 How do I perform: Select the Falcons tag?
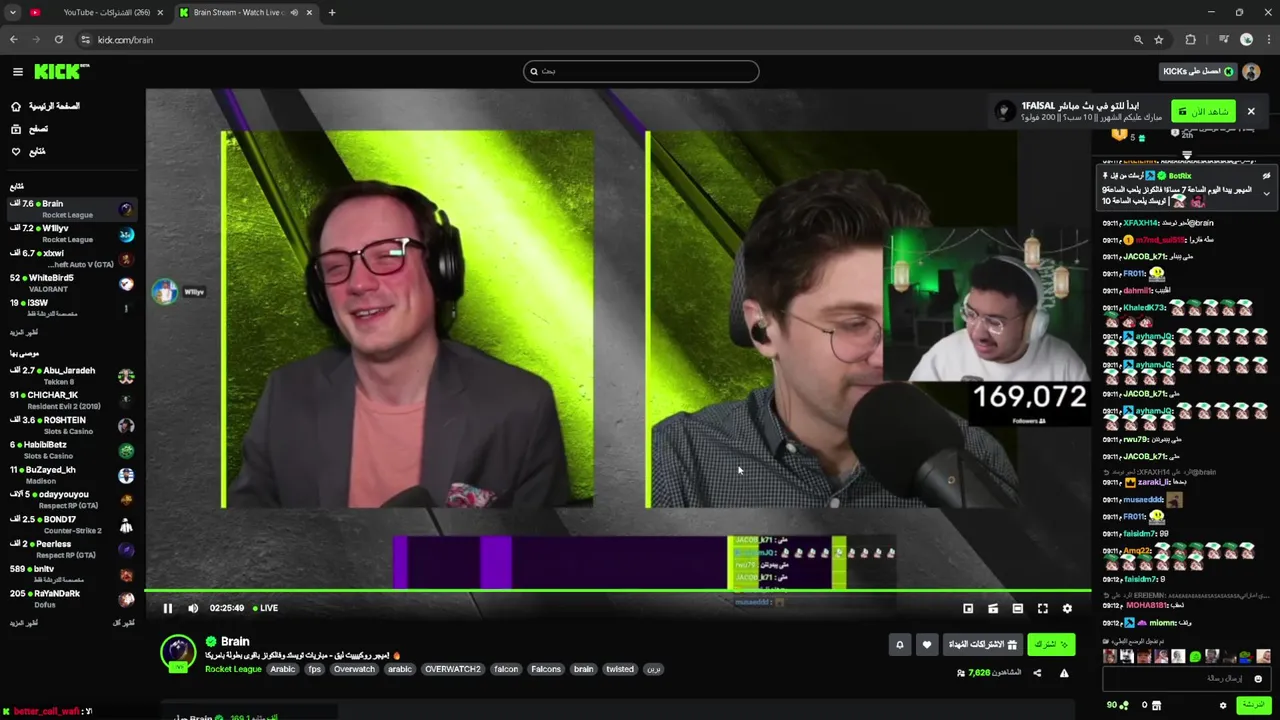pos(546,669)
